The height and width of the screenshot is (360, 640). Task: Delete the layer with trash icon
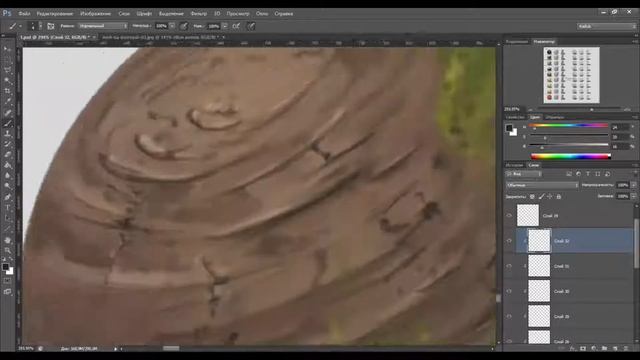pyautogui.click(x=626, y=349)
